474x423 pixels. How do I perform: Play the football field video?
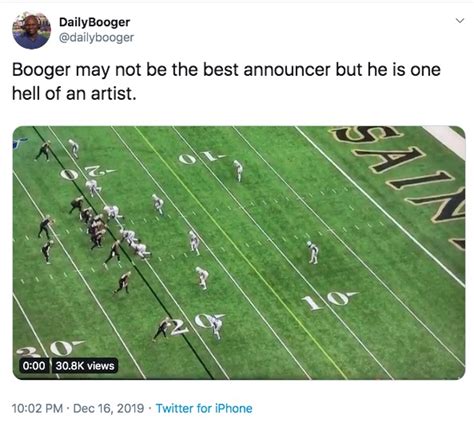(x=239, y=253)
